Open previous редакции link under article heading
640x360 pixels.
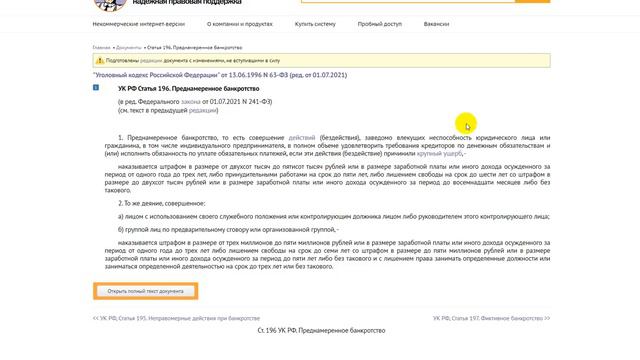(x=202, y=111)
